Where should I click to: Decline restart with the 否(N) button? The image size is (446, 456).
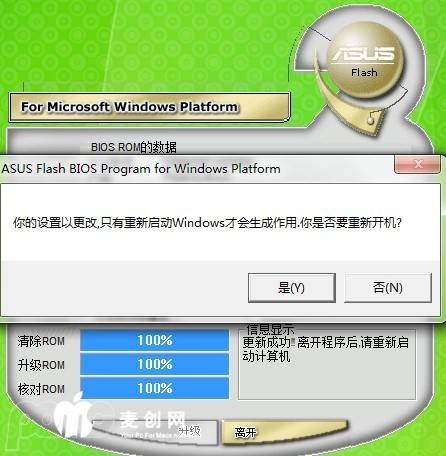click(388, 288)
